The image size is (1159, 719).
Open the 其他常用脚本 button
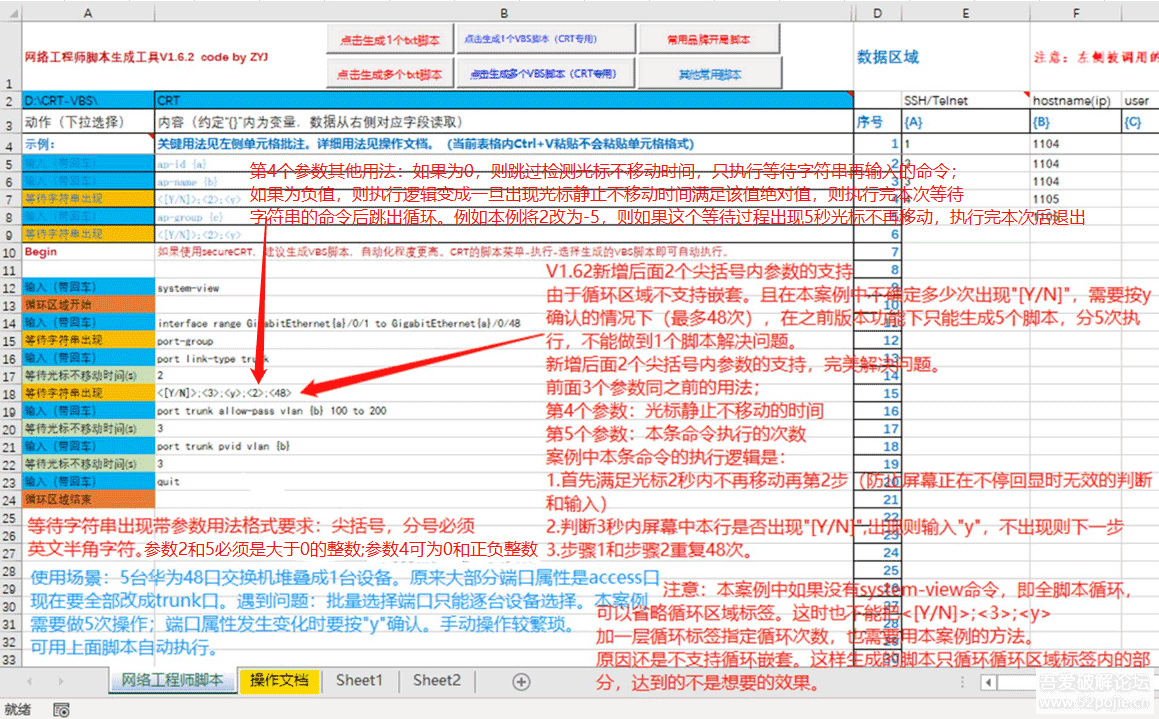coord(709,75)
